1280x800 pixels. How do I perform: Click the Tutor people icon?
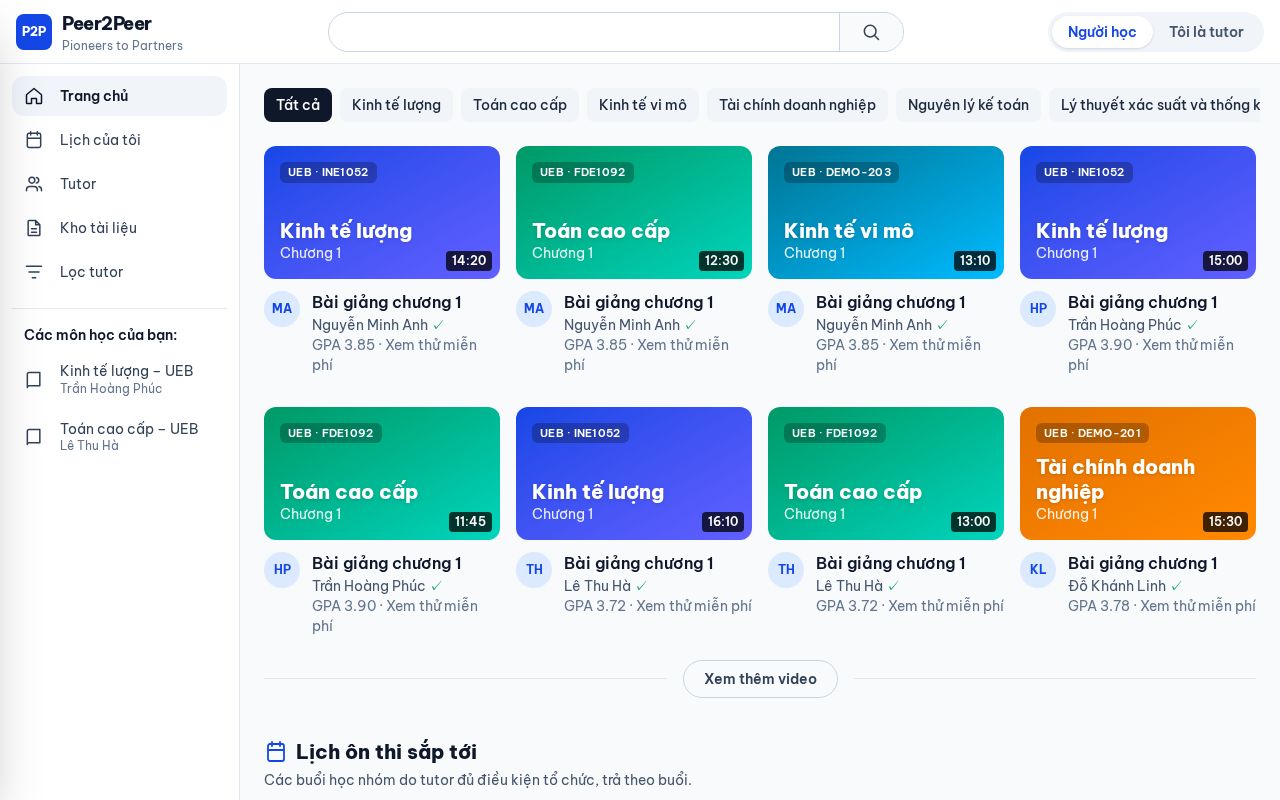pos(34,184)
